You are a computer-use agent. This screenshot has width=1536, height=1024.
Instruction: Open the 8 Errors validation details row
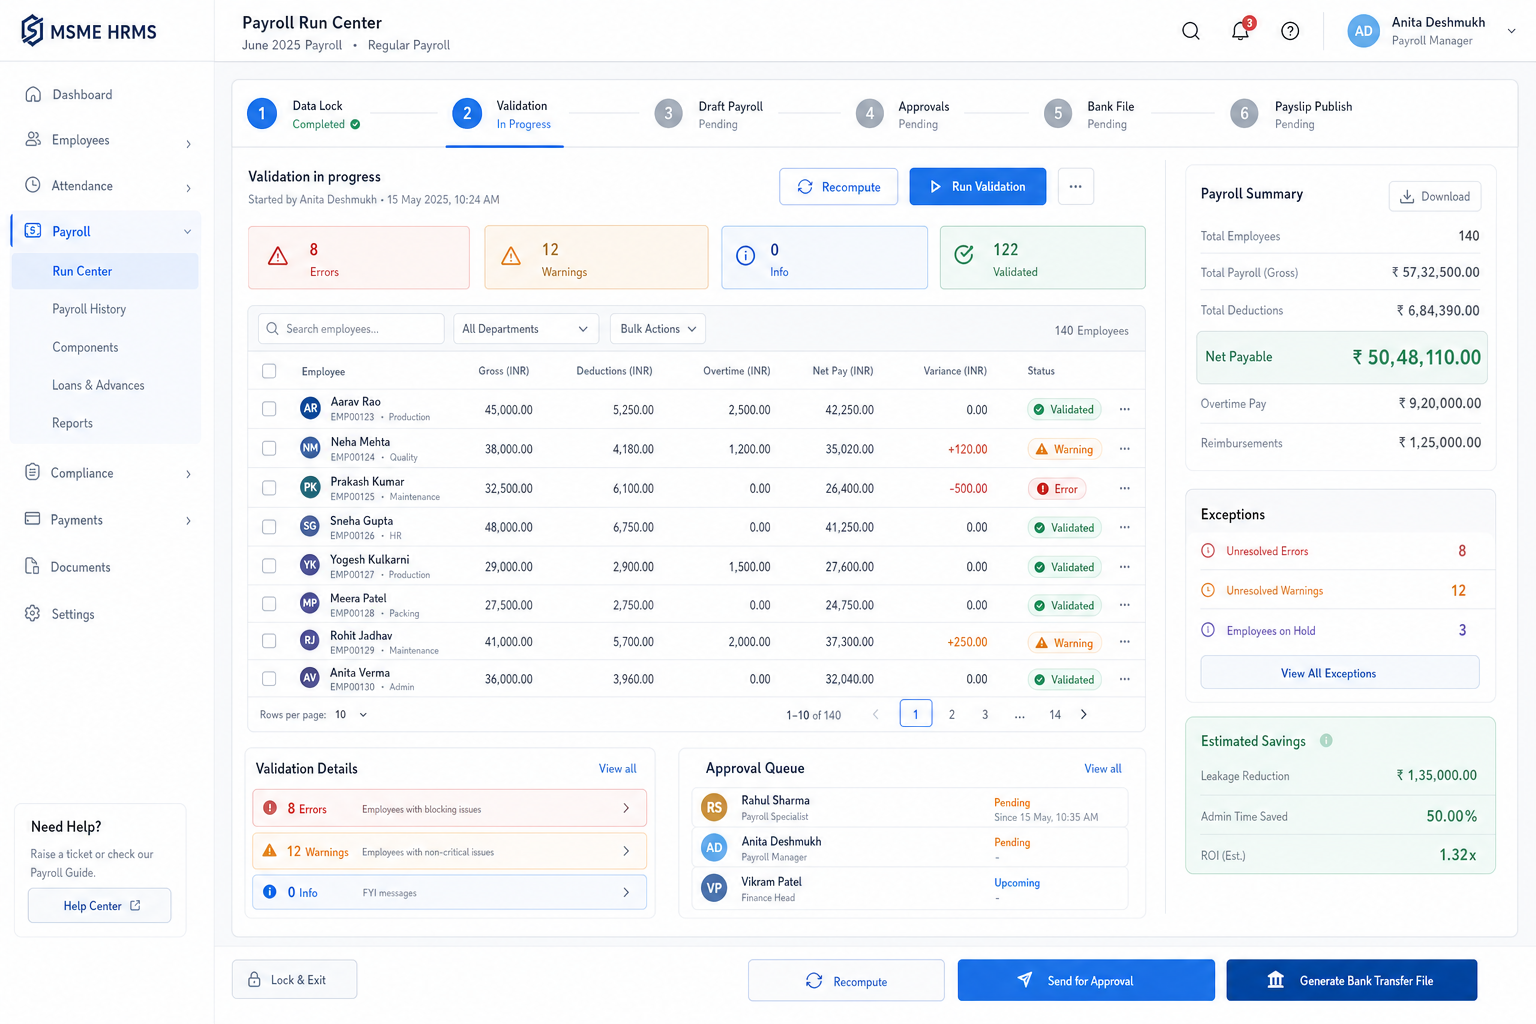pos(449,808)
